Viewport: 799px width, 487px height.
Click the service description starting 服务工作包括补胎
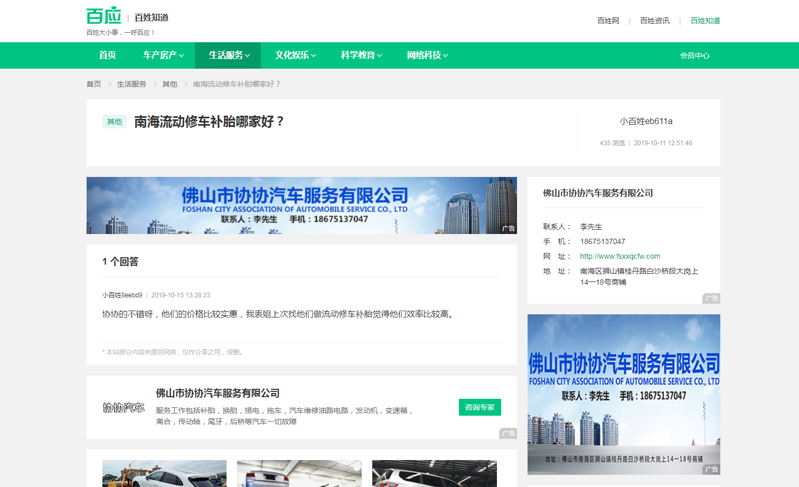point(284,416)
